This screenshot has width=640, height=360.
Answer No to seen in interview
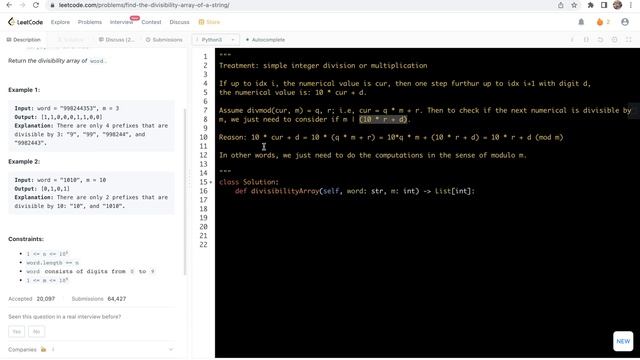tap(36, 331)
